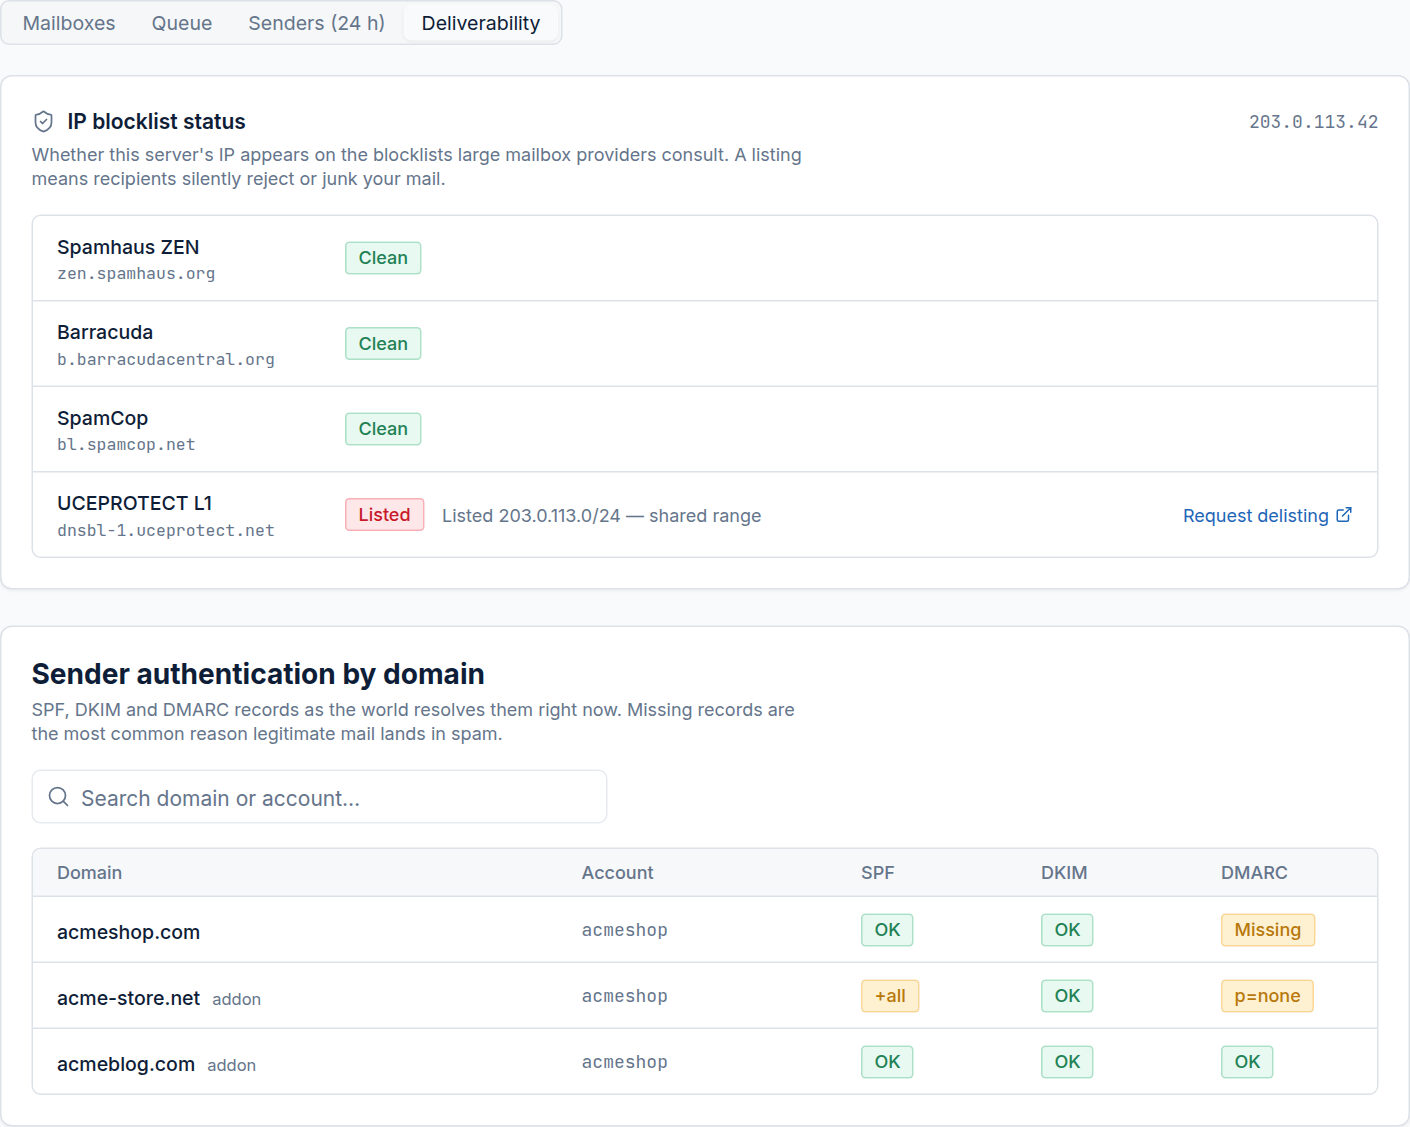Click the DKIM OK badge for acme-store.net
Image resolution: width=1410 pixels, height=1127 pixels.
(1067, 996)
